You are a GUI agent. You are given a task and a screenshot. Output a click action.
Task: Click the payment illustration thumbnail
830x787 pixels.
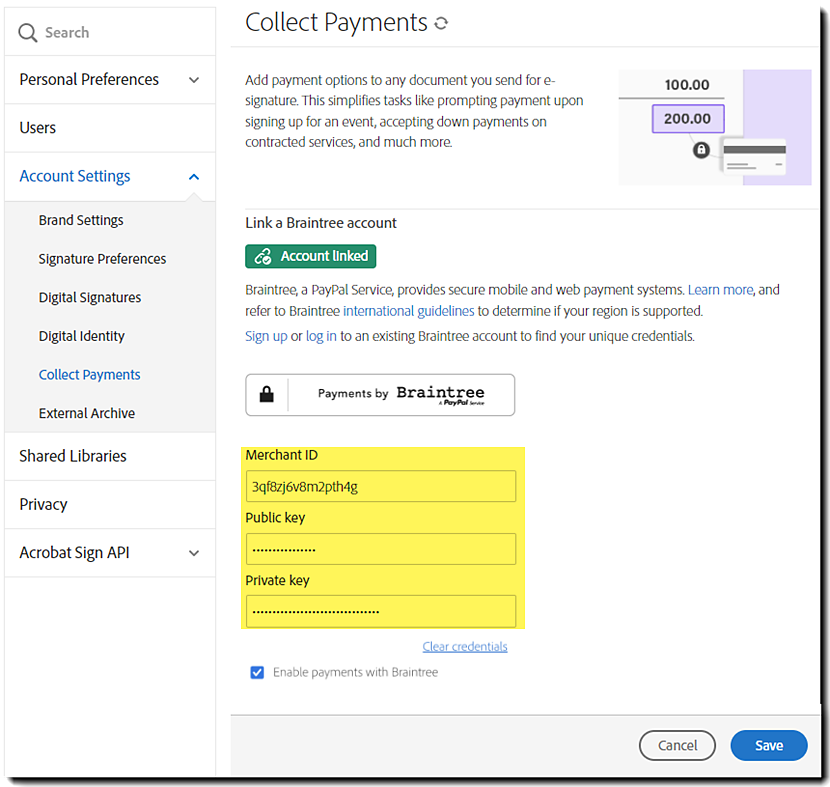tap(714, 127)
